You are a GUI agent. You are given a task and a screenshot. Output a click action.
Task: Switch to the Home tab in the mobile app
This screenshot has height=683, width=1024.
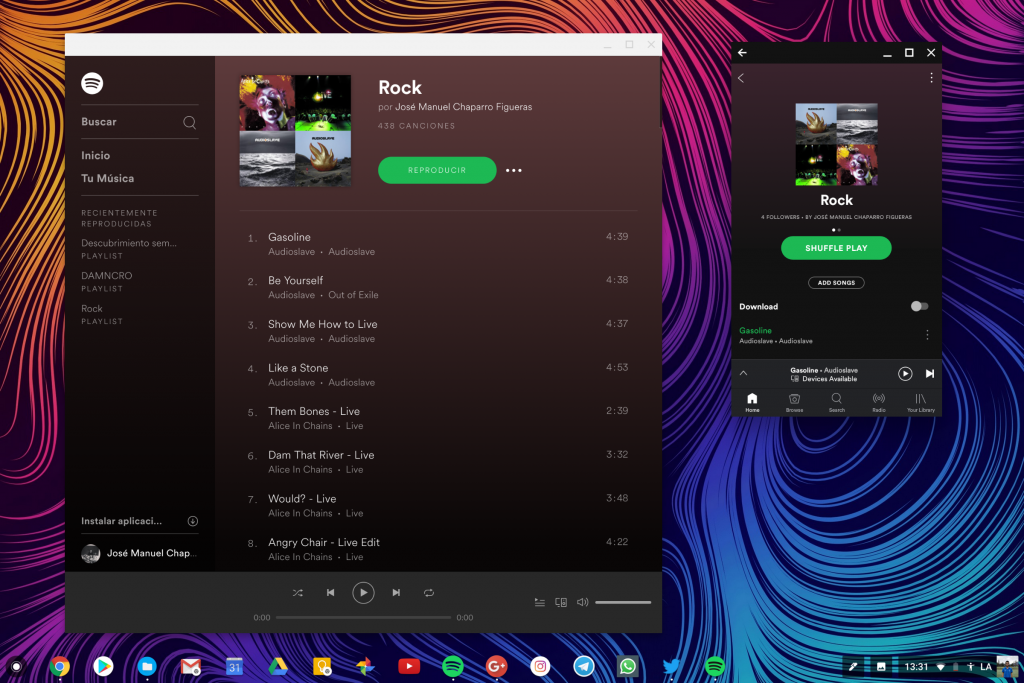point(752,402)
